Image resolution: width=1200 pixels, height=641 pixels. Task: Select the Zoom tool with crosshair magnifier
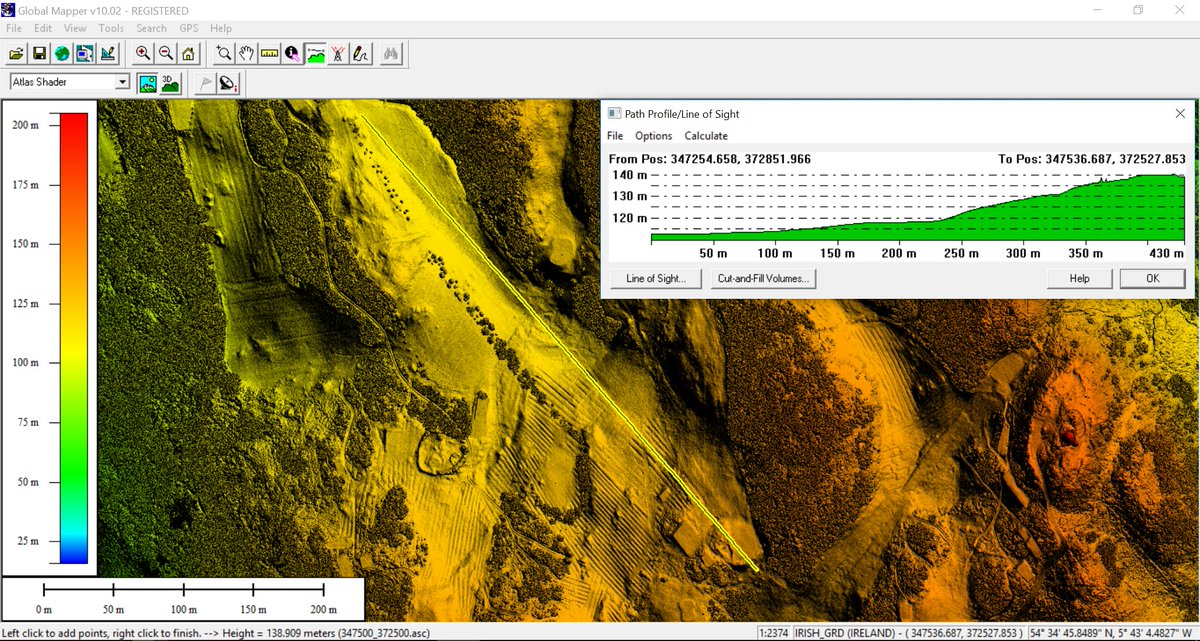(x=224, y=53)
